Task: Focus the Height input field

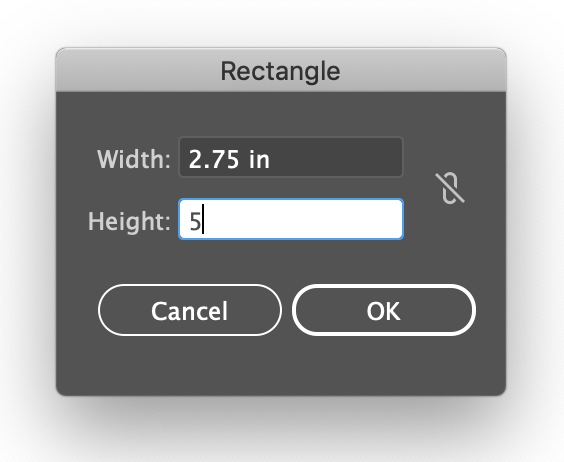Action: (291, 219)
